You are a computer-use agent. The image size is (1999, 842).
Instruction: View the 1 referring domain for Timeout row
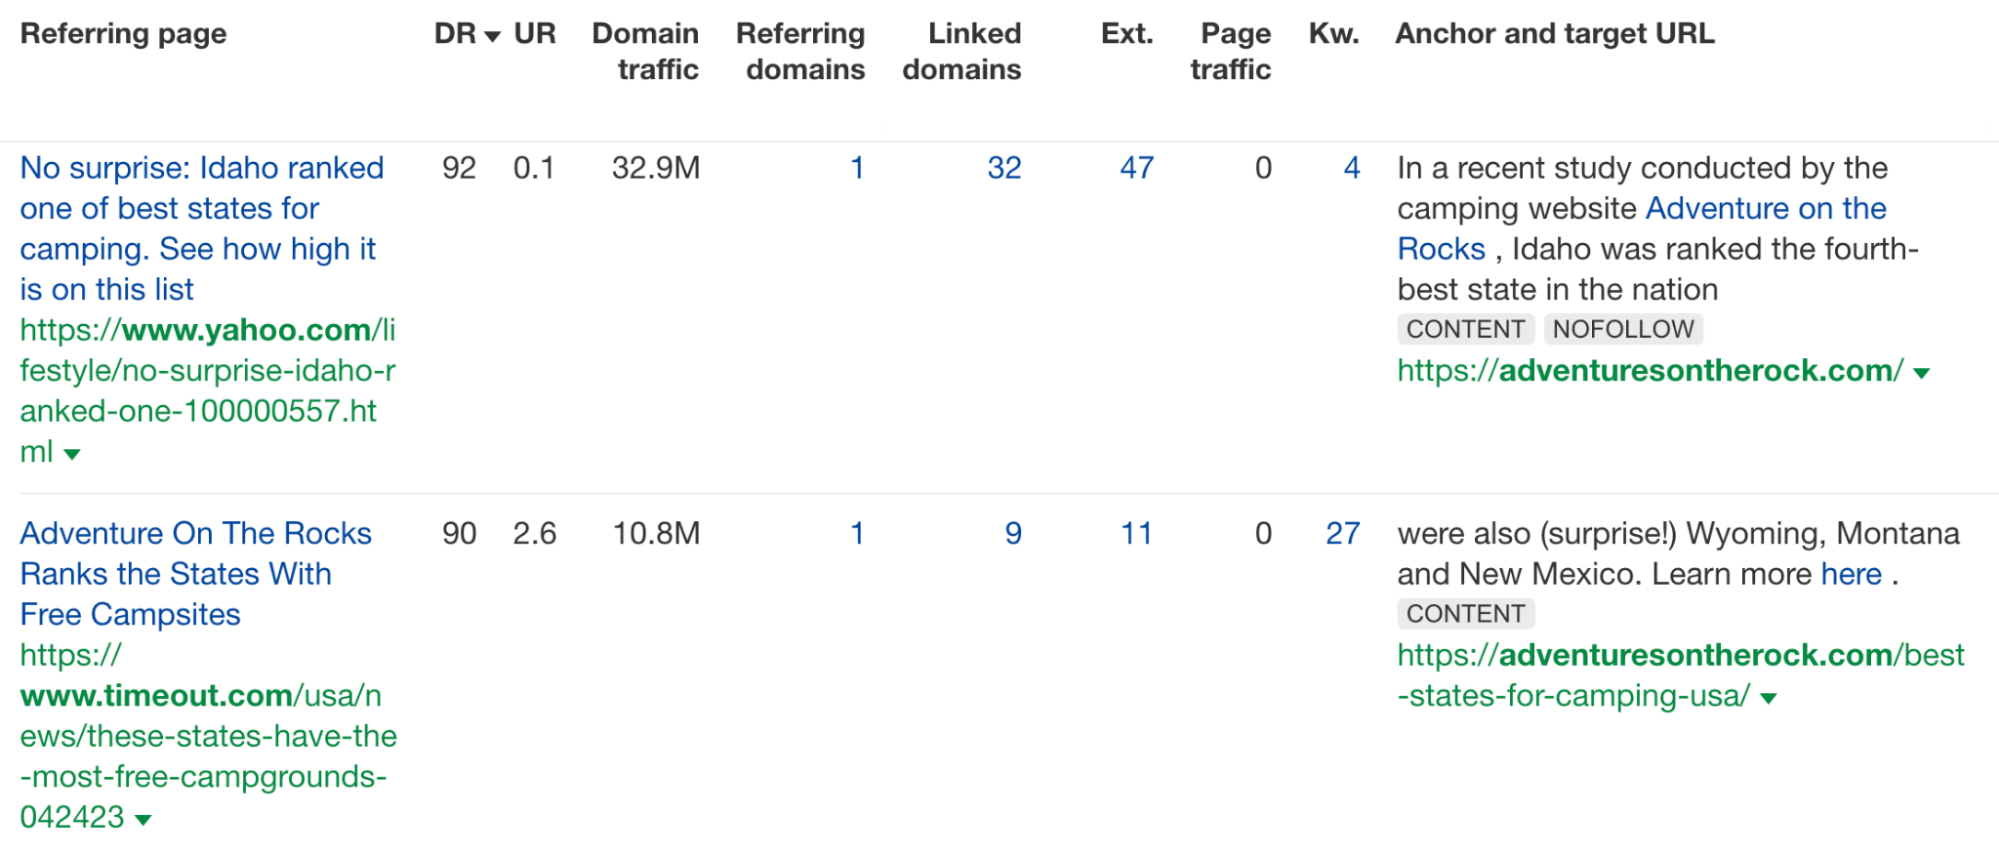(x=856, y=534)
